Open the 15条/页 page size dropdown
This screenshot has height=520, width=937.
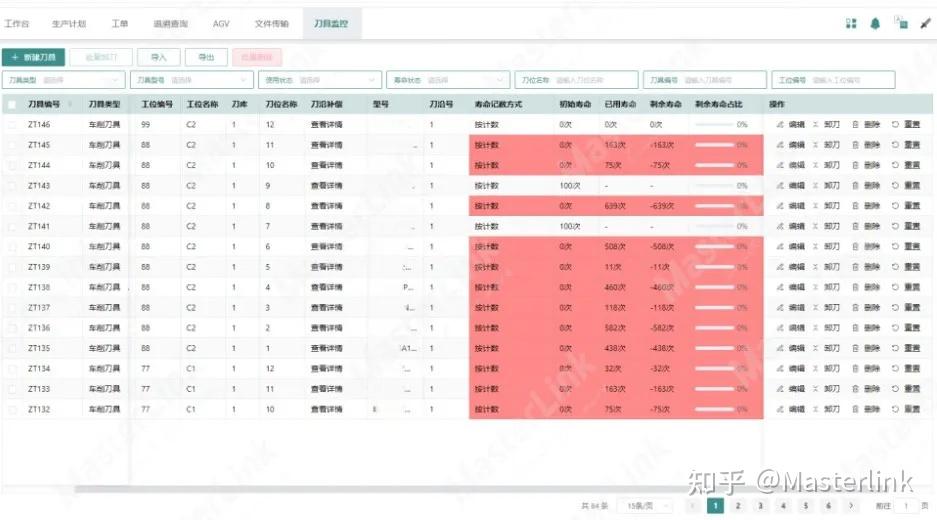point(645,506)
